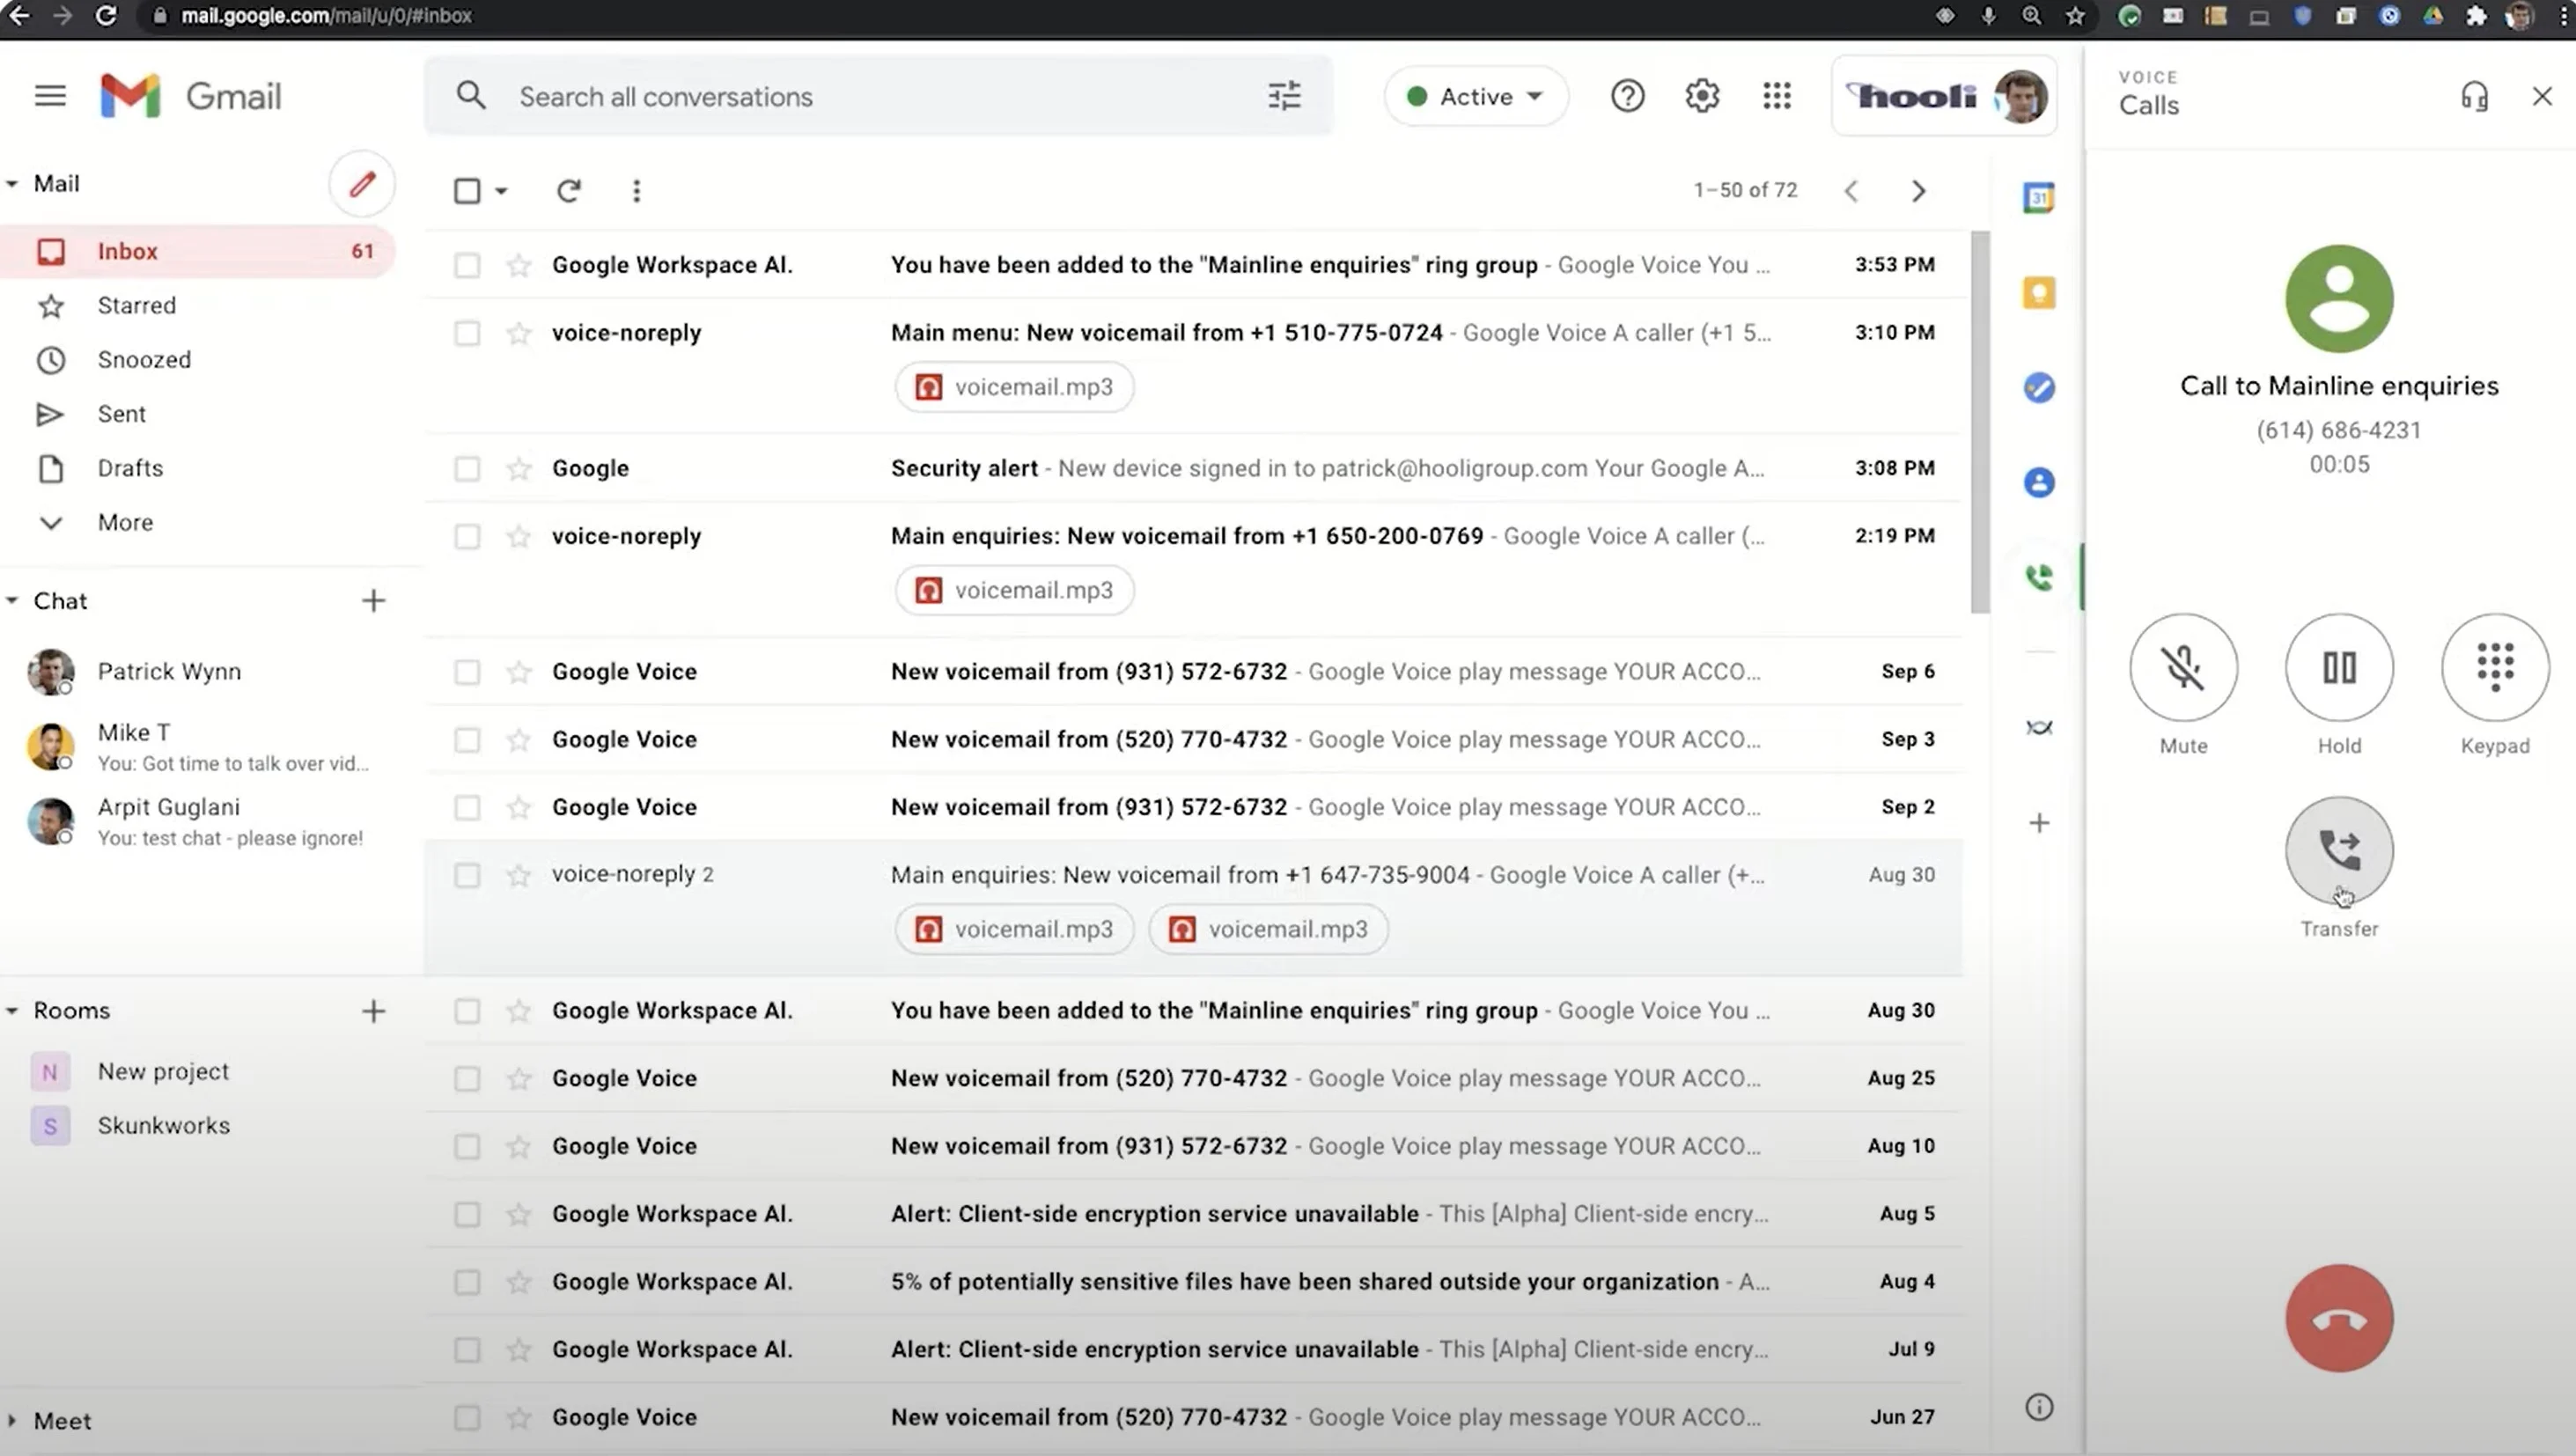Click the next page inbox navigation arrow

click(x=1917, y=189)
